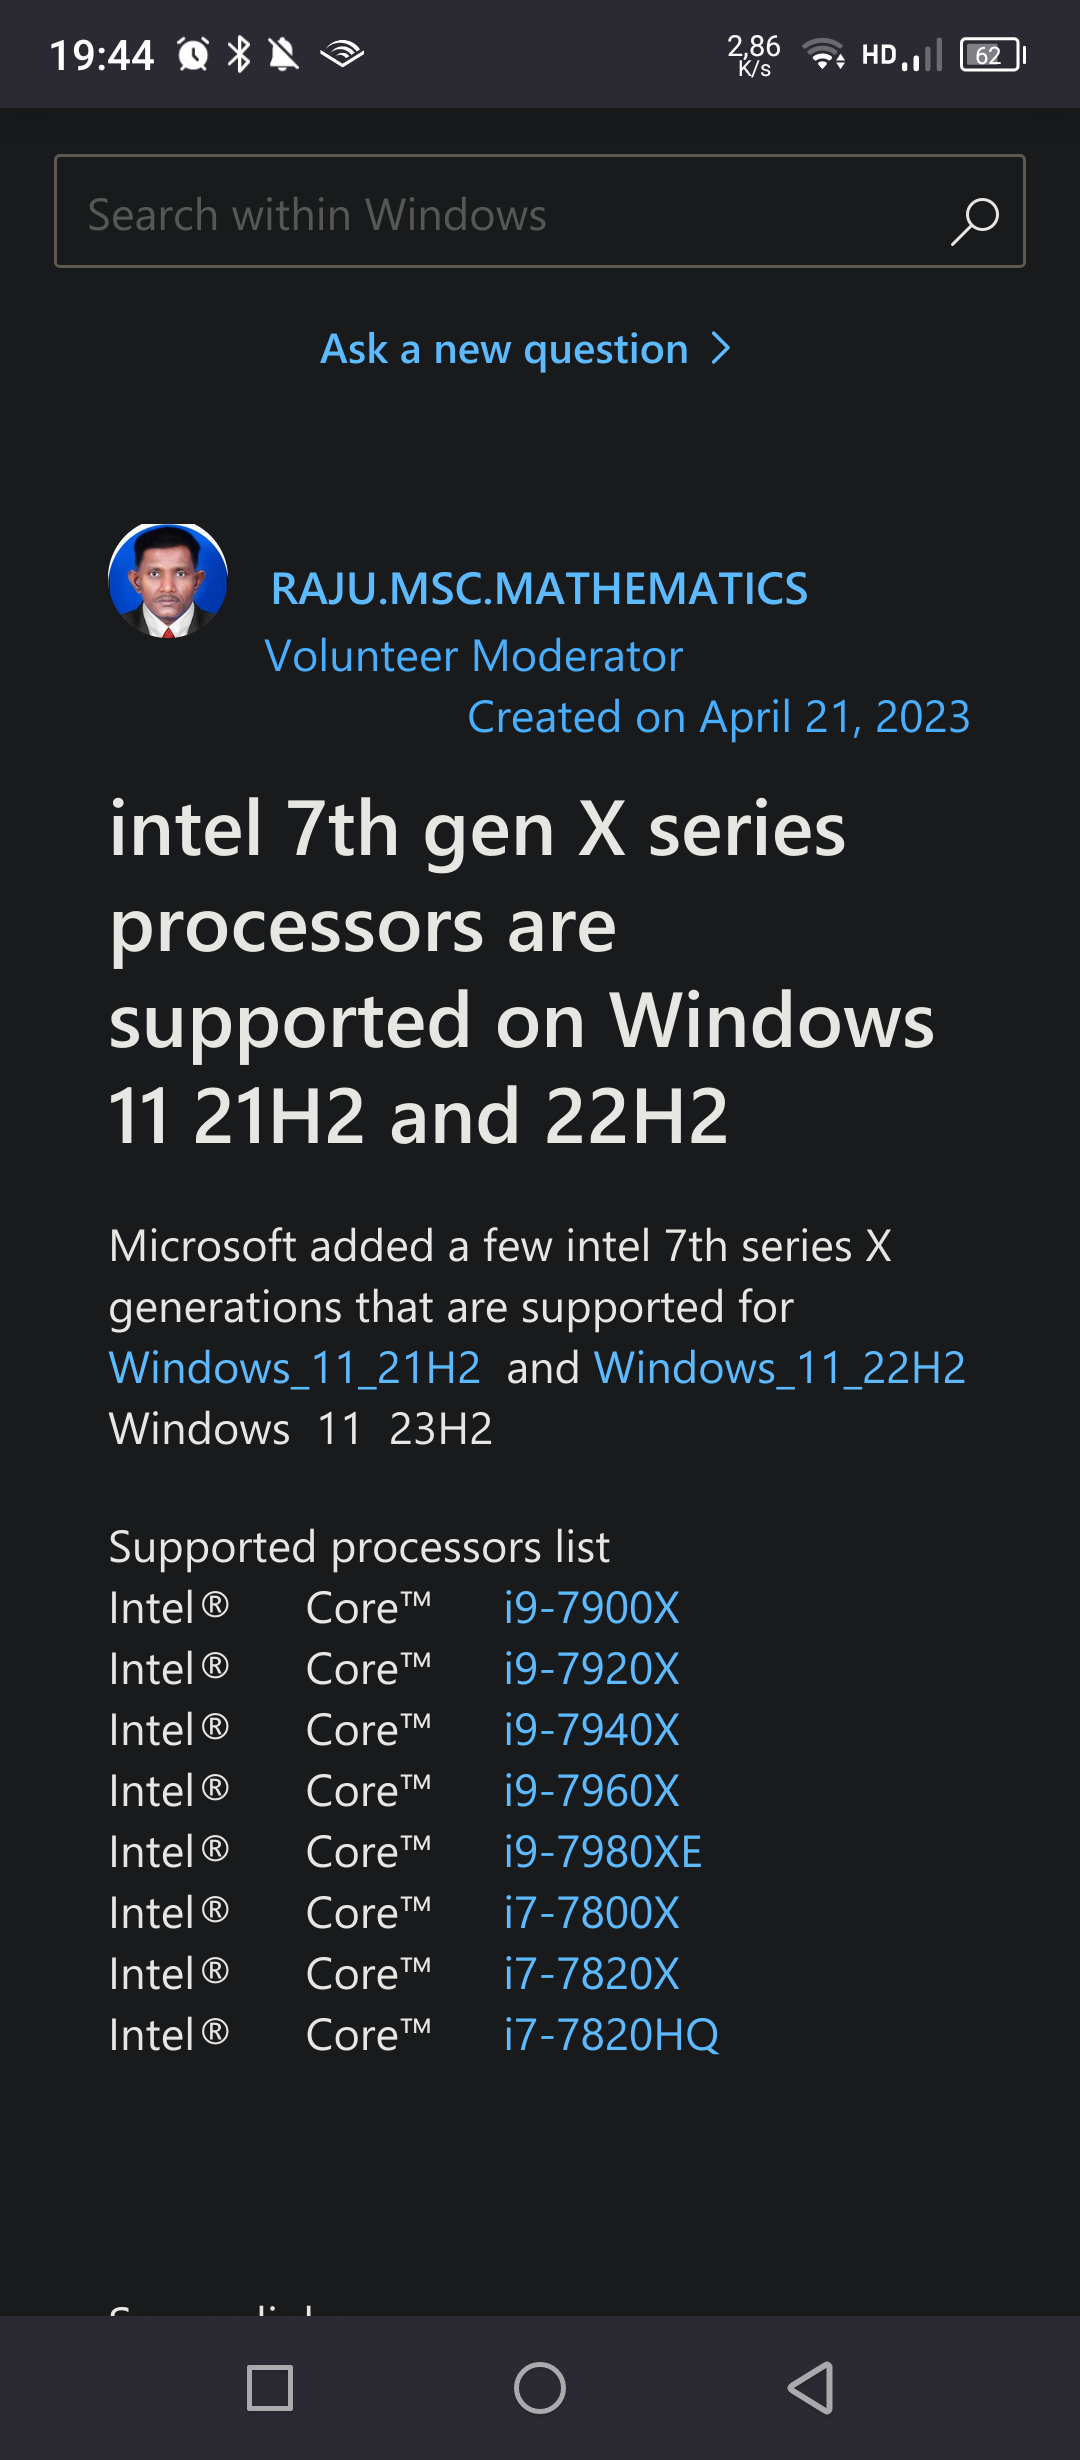1080x2460 pixels.
Task: Open the i9-7920X processor link
Action: (x=591, y=1669)
